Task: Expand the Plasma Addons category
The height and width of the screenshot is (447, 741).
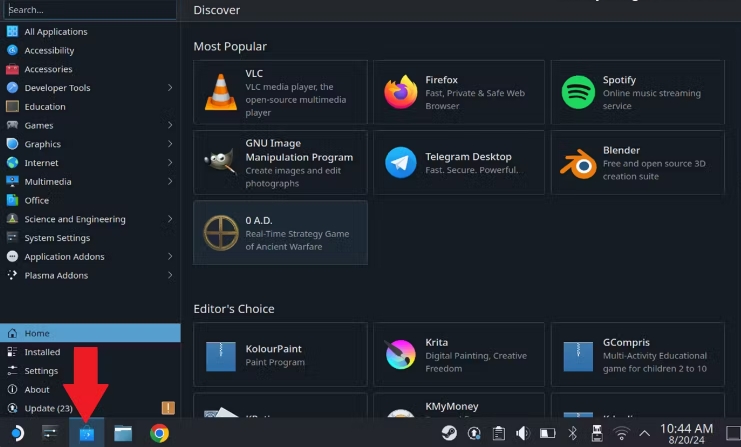Action: click(x=170, y=275)
